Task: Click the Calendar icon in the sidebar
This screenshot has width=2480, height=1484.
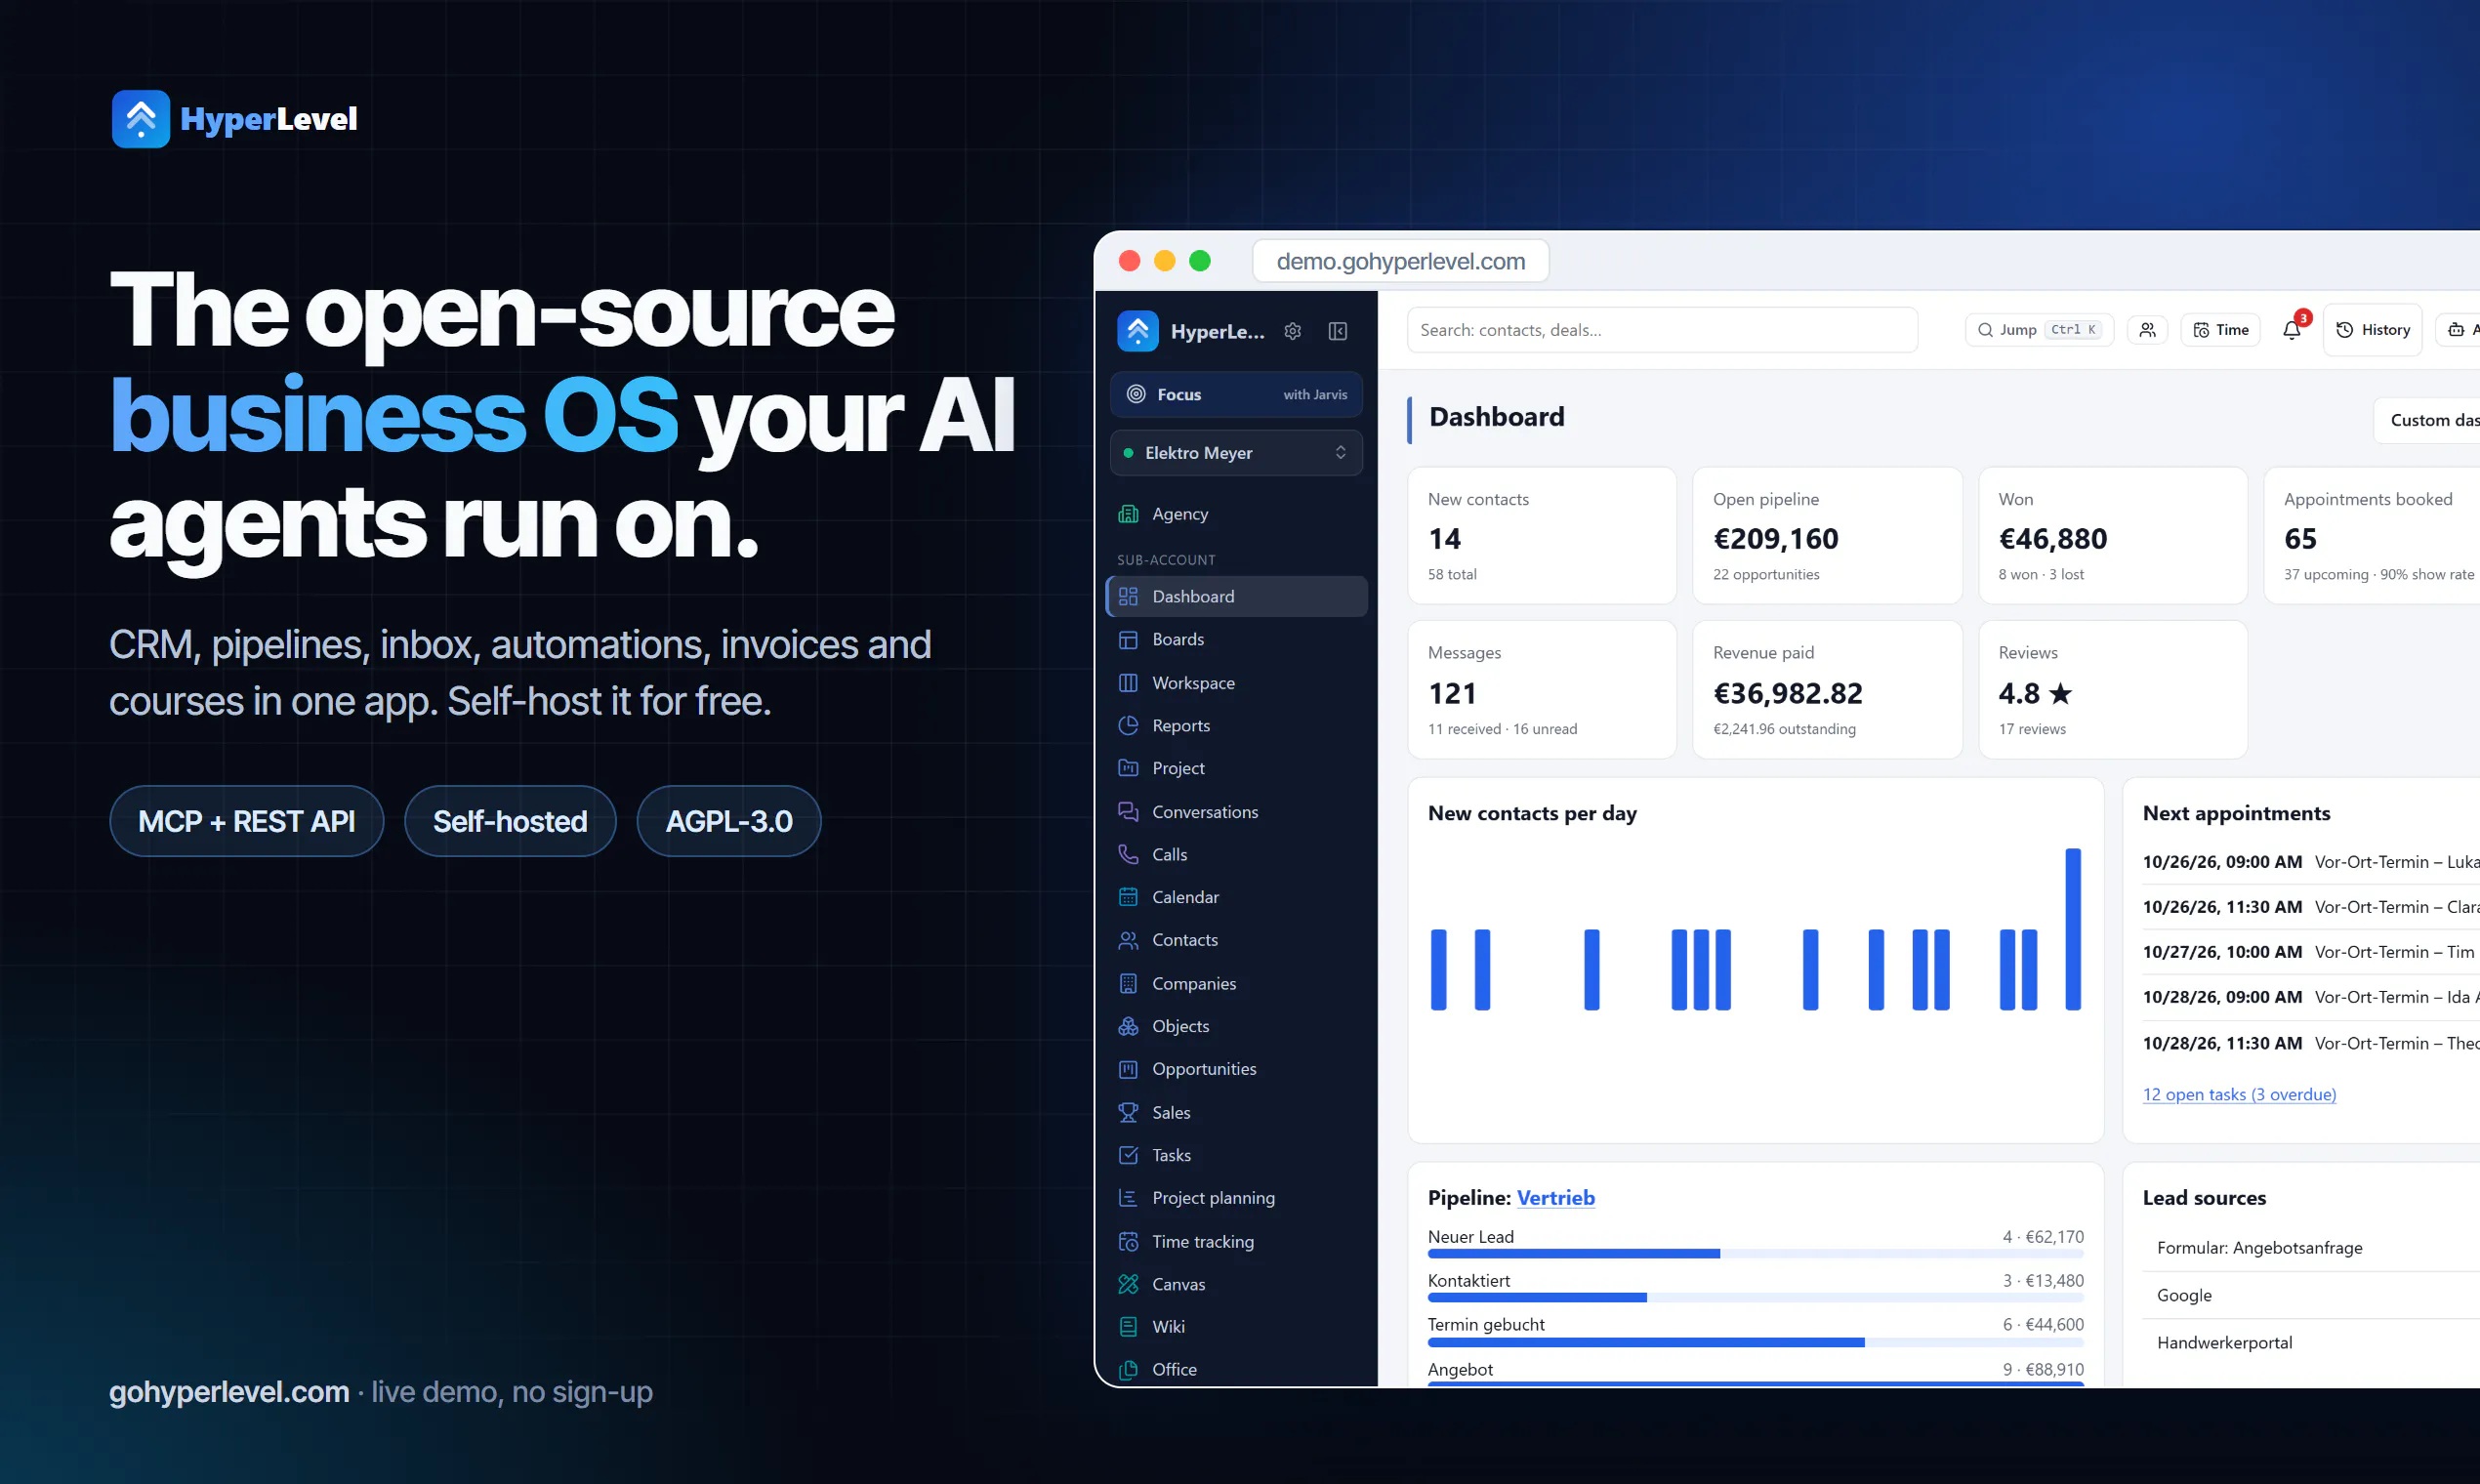Action: [x=1128, y=897]
